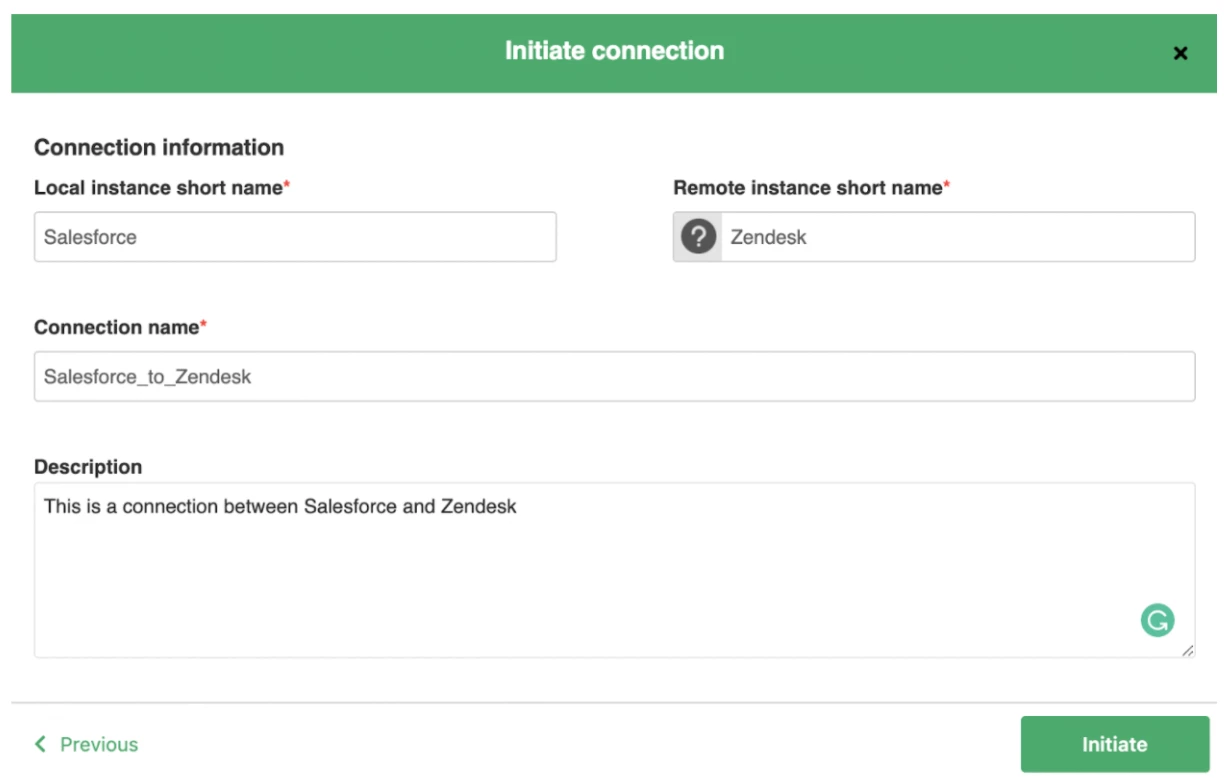Screen dimensions: 1224x782
Task: Grab the Description textarea resize handle
Action: point(1187,650)
